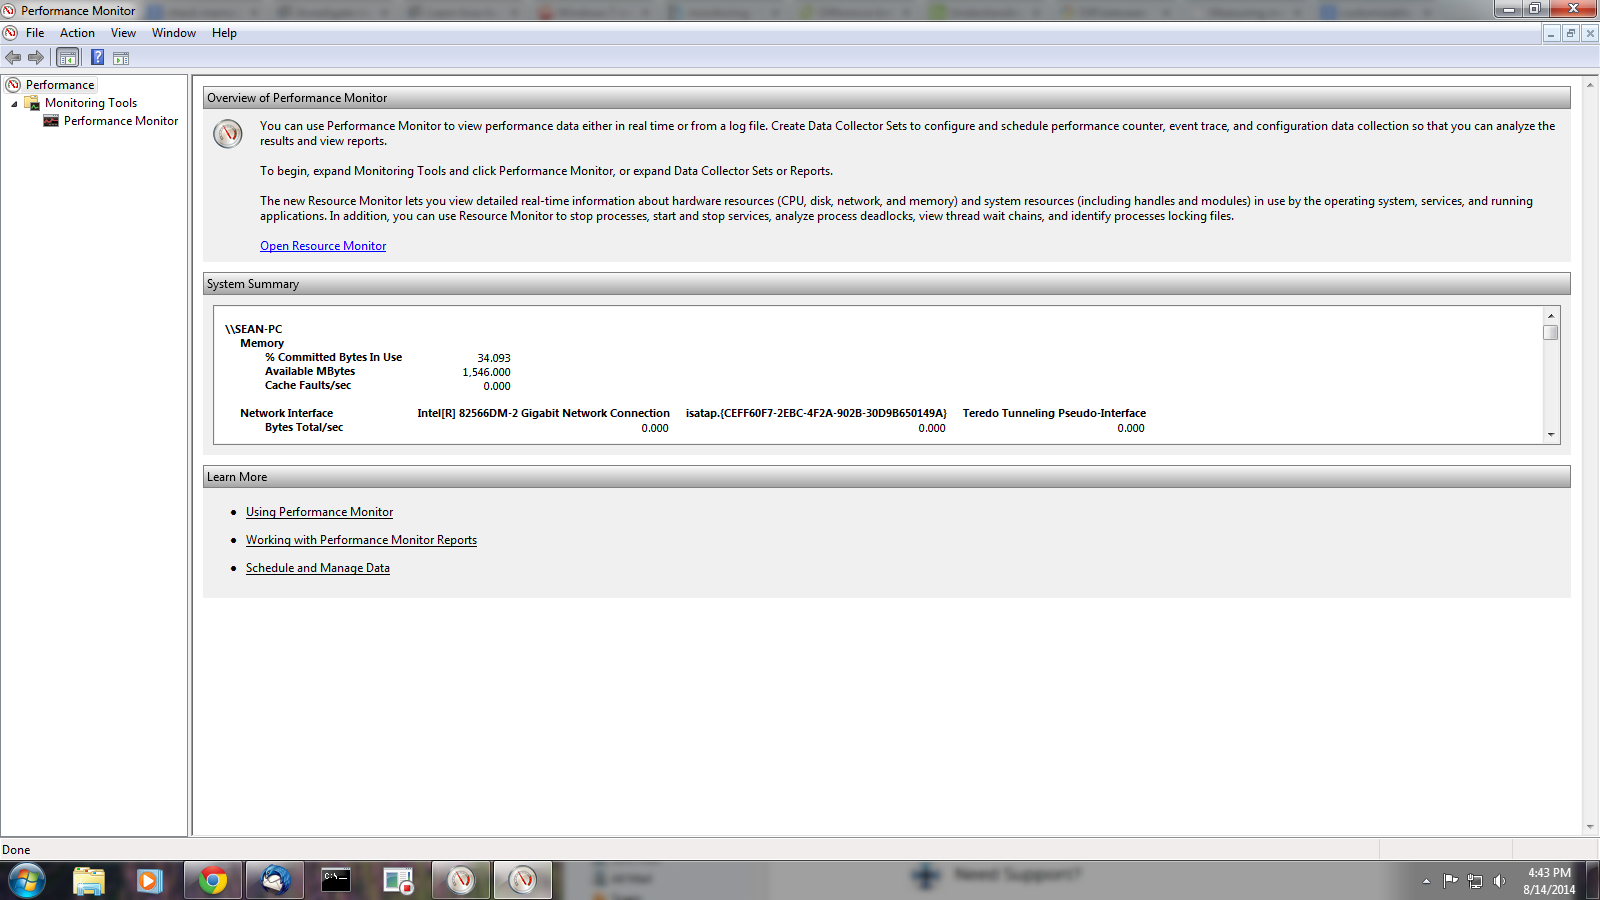Click the 34.093 committed bytes value
The image size is (1600, 900).
tap(494, 358)
